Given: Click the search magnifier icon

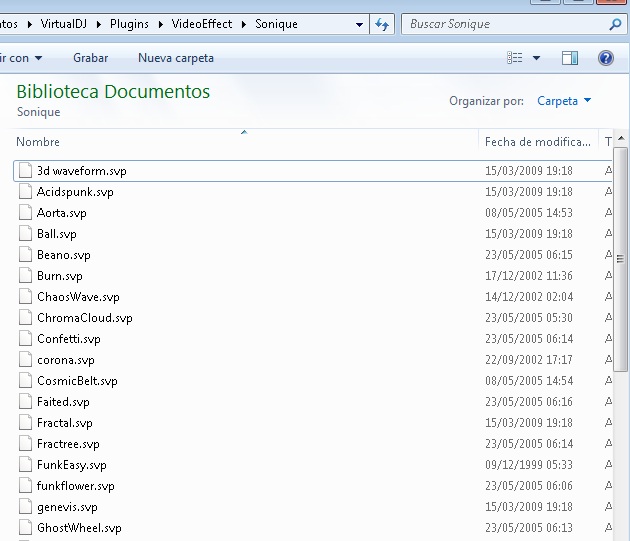Looking at the screenshot, I should (615, 24).
